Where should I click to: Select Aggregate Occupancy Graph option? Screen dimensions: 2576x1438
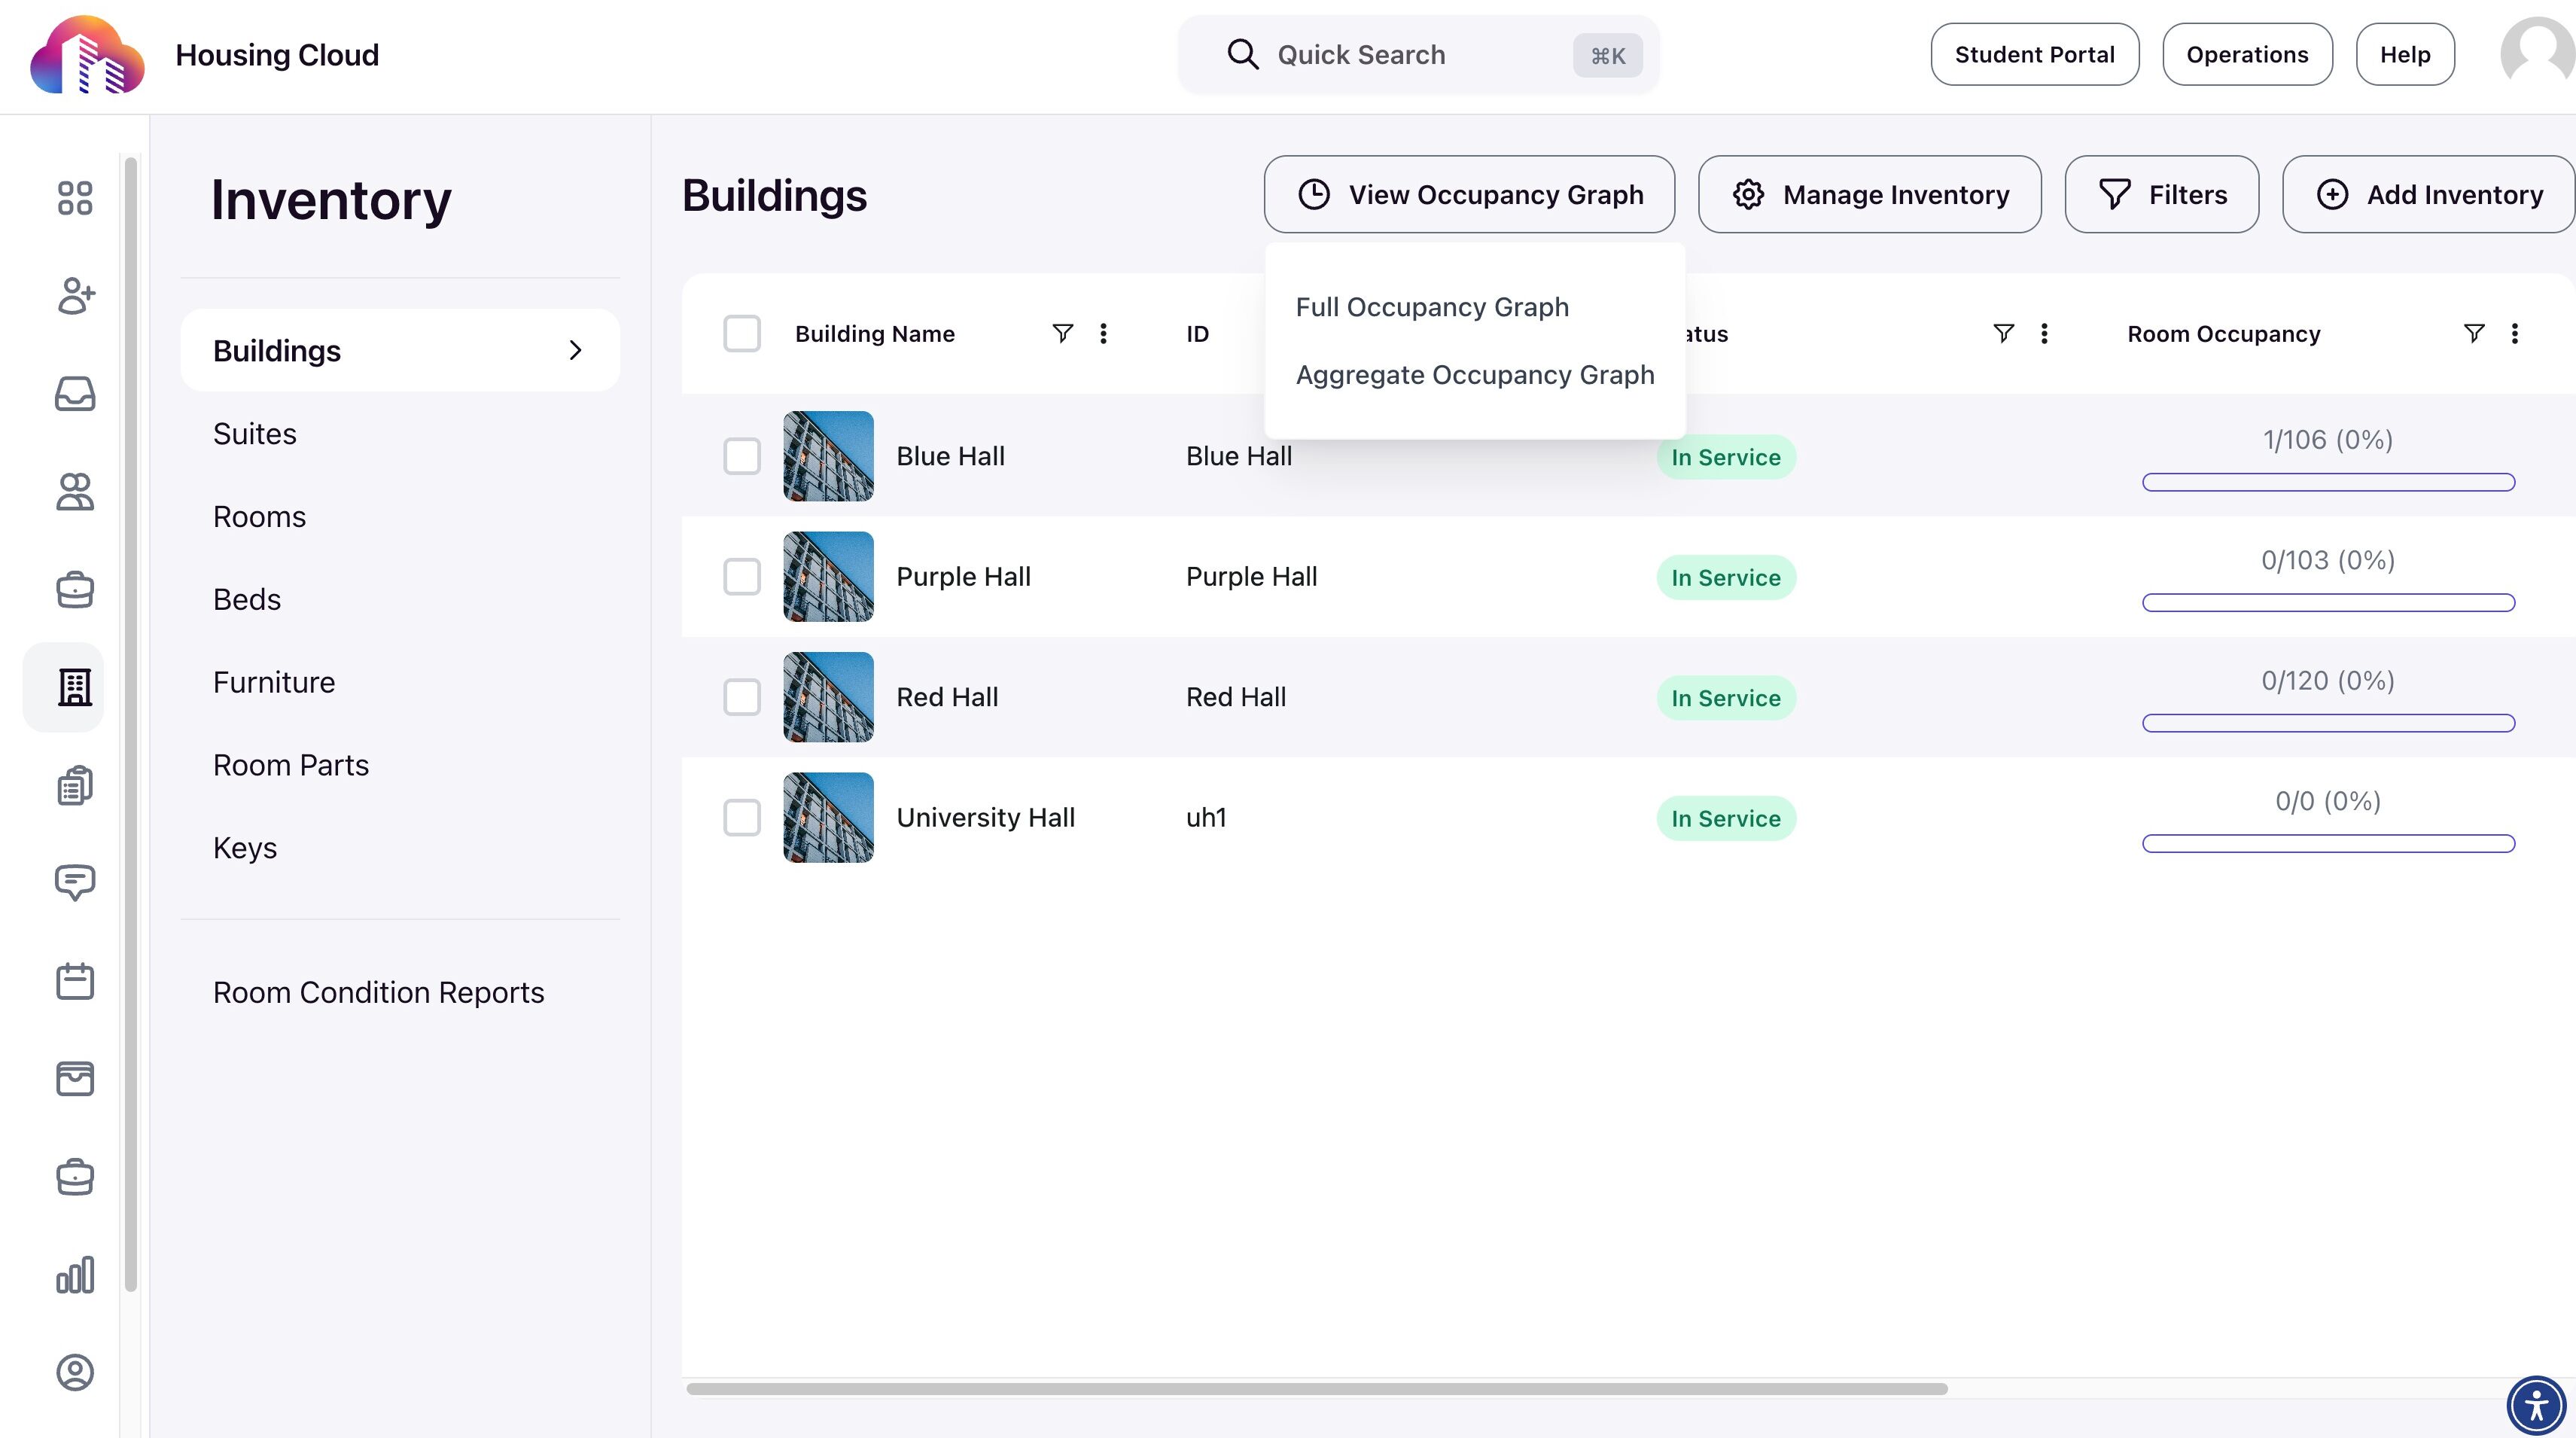pyautogui.click(x=1474, y=375)
